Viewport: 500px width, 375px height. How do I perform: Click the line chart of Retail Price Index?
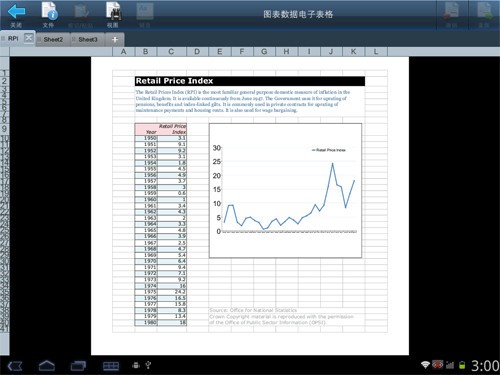(x=285, y=190)
